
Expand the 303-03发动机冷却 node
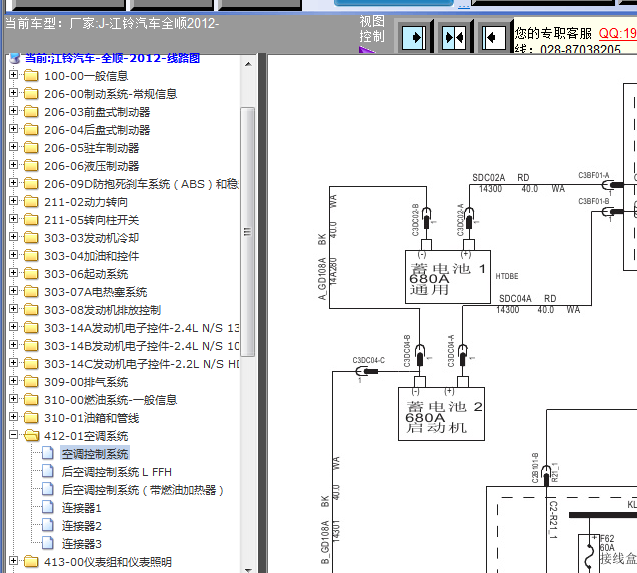13,237
